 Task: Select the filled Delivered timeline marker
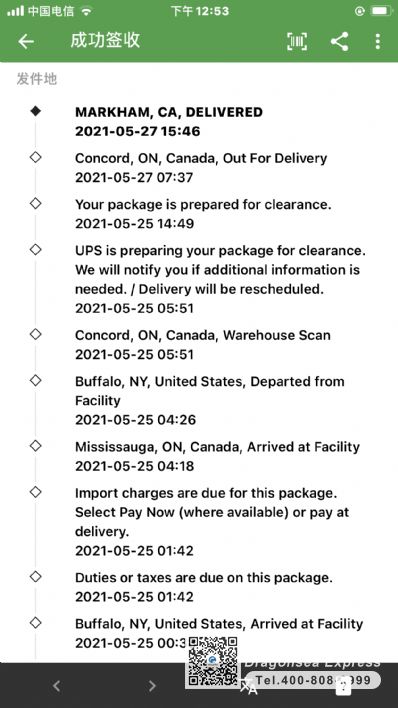pyautogui.click(x=36, y=111)
